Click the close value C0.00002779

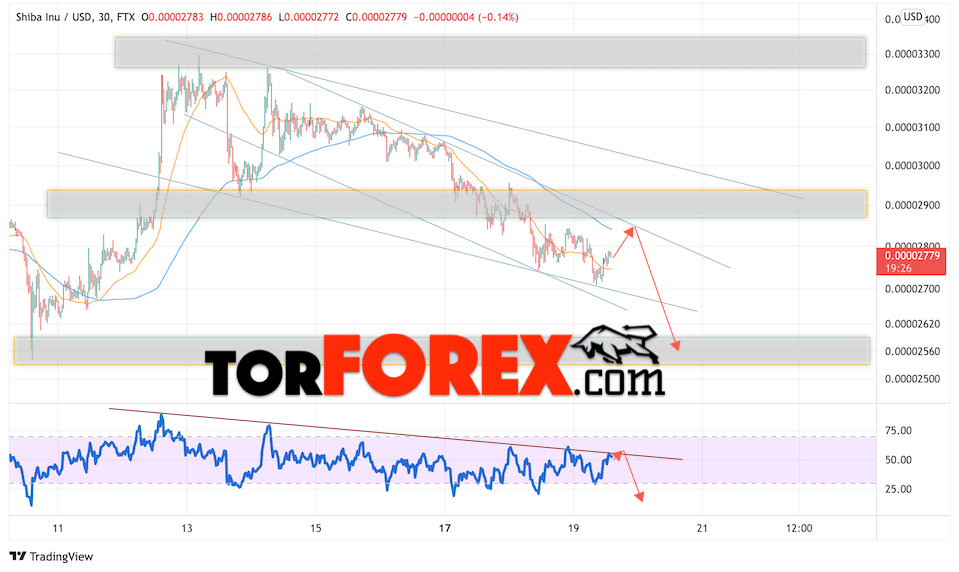pyautogui.click(x=376, y=17)
